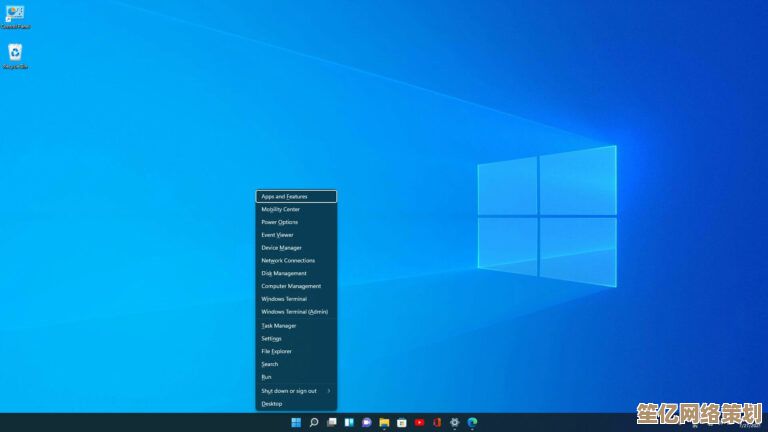Image resolution: width=768 pixels, height=432 pixels.
Task: Open Task View from the taskbar
Action: click(x=331, y=423)
